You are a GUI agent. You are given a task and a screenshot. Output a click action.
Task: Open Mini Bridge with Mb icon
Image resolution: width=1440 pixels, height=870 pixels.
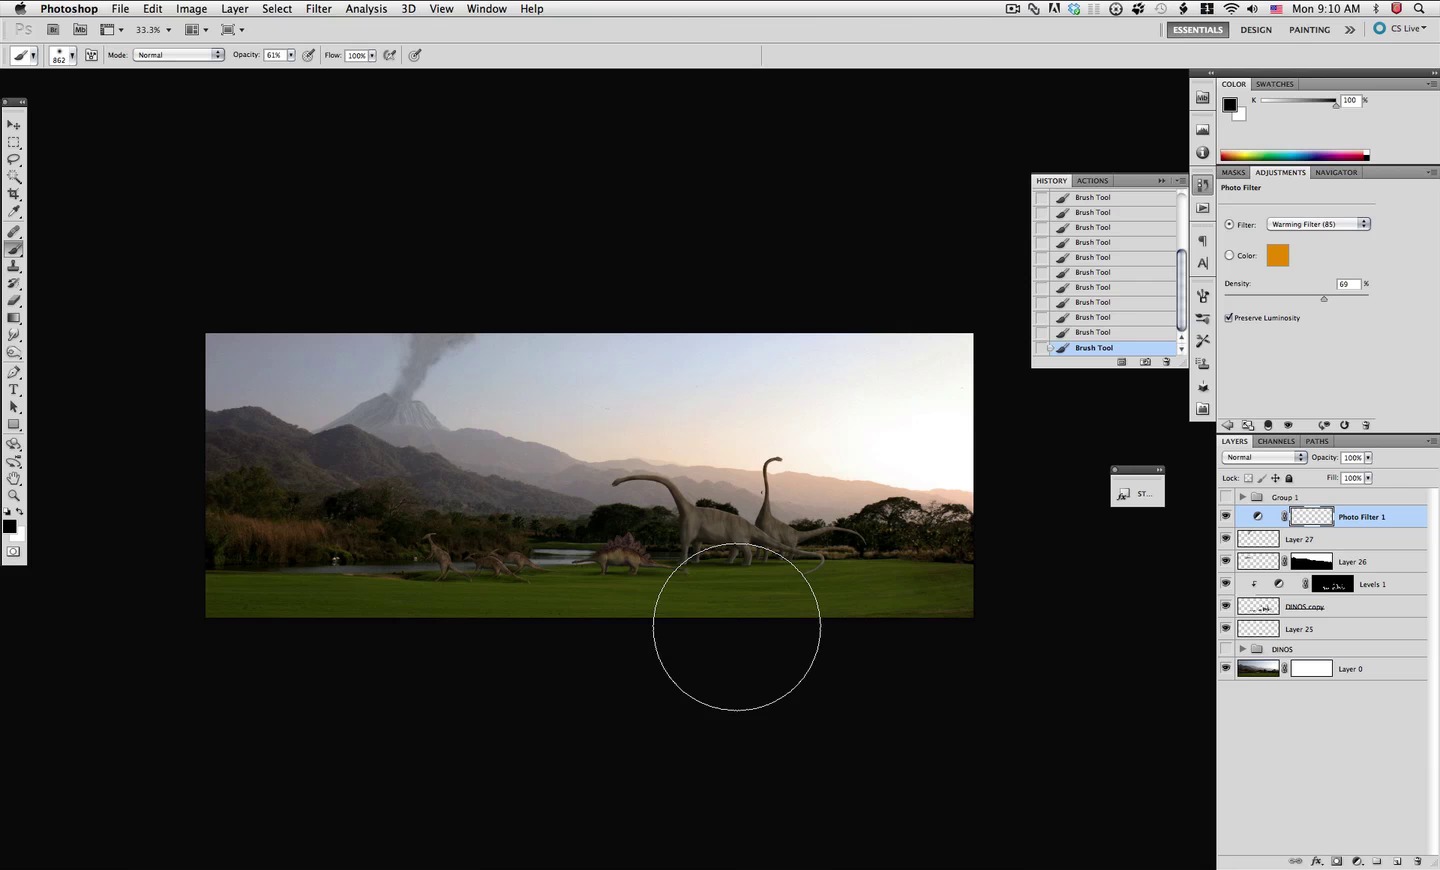click(x=80, y=29)
